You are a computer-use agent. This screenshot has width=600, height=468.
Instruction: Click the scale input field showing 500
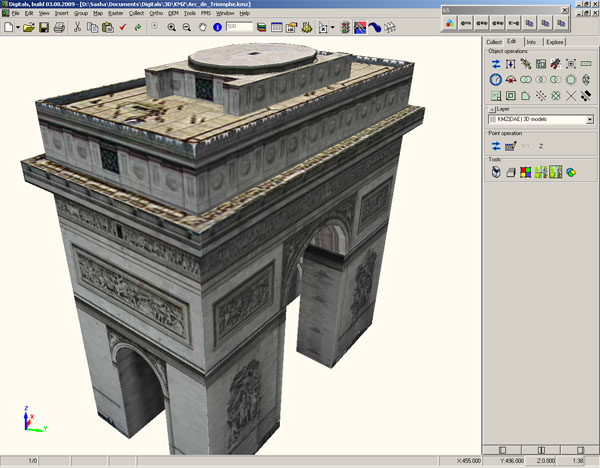[x=239, y=27]
